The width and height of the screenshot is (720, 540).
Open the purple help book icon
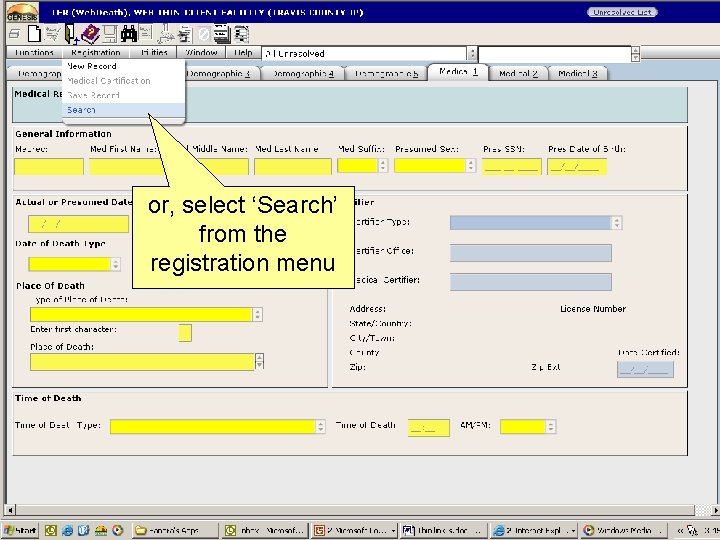click(x=90, y=34)
